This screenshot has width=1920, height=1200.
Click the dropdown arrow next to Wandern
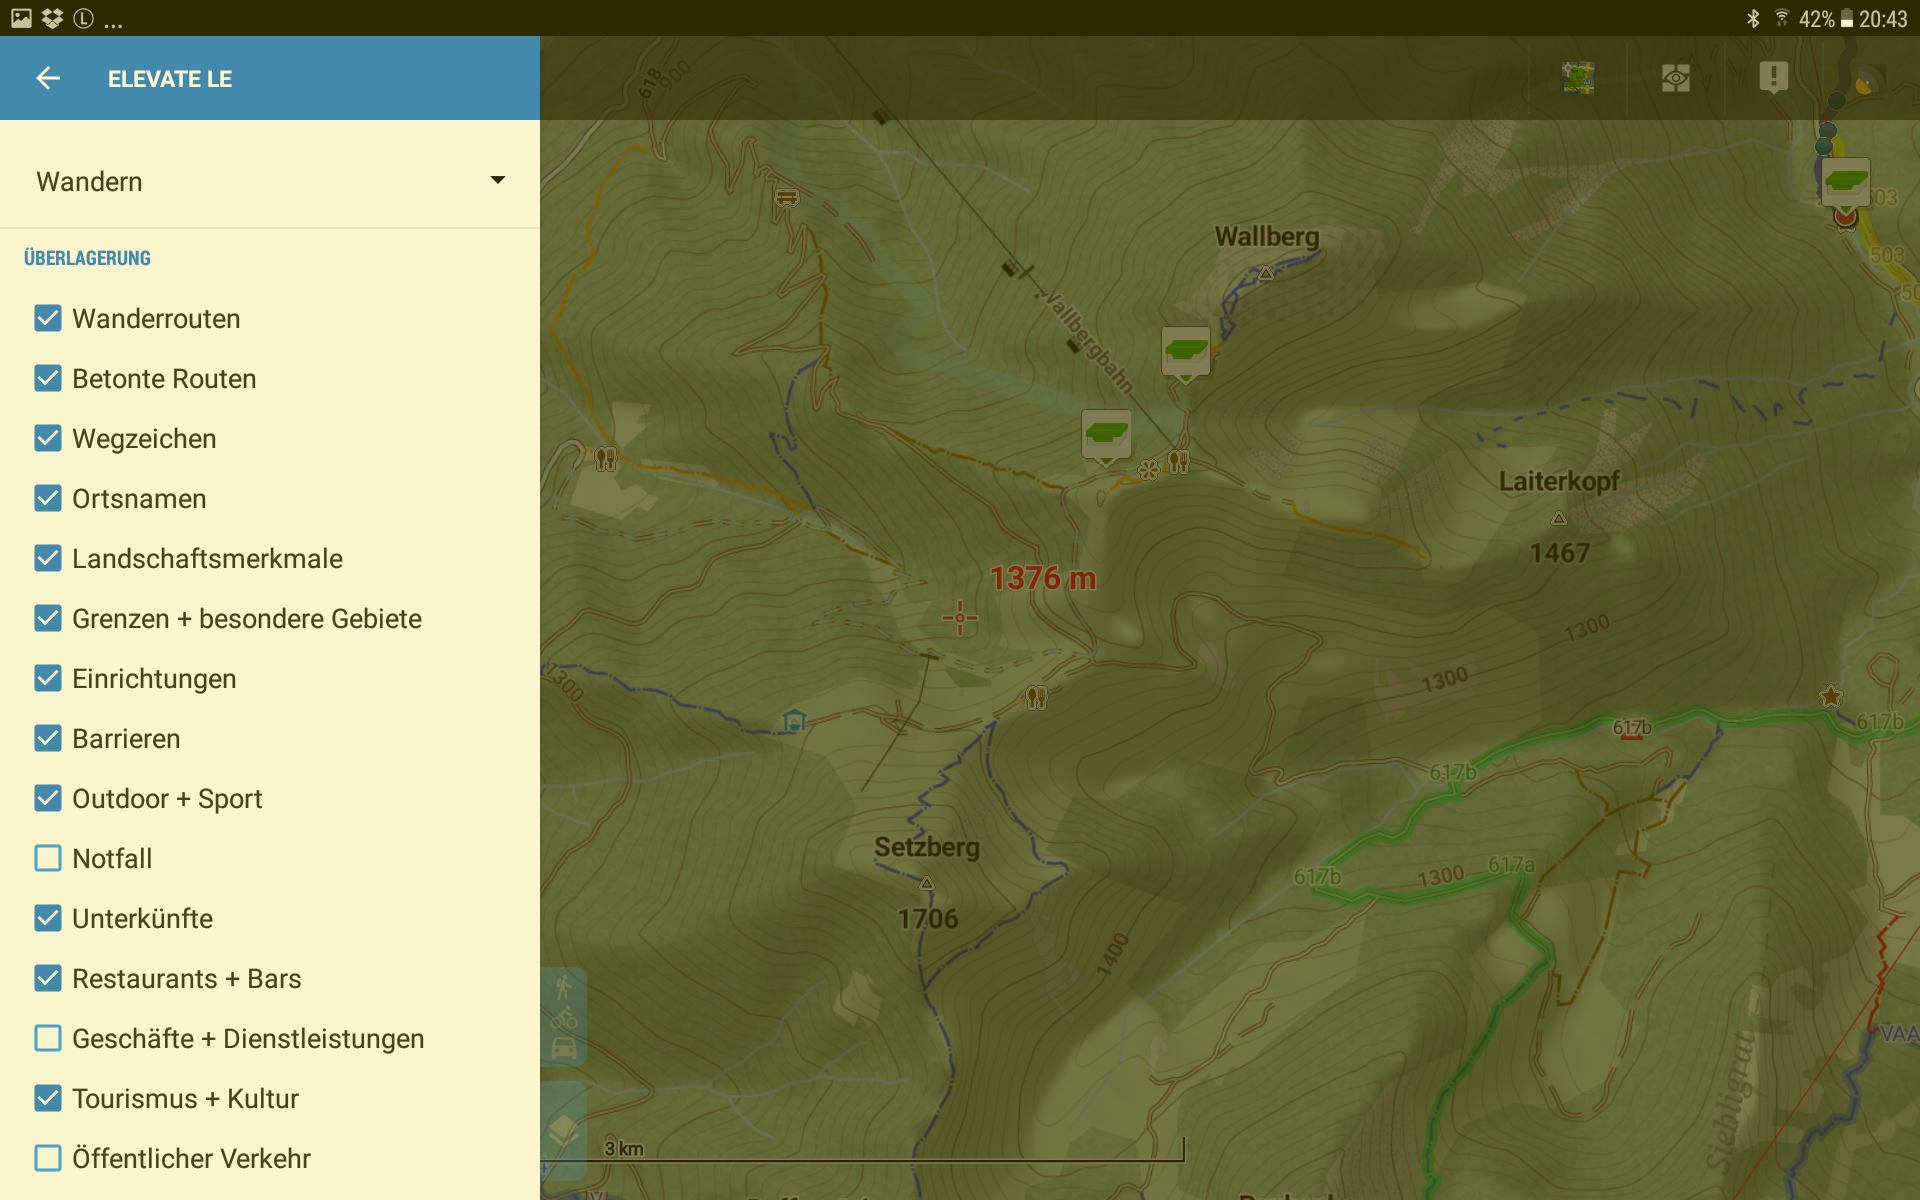497,180
